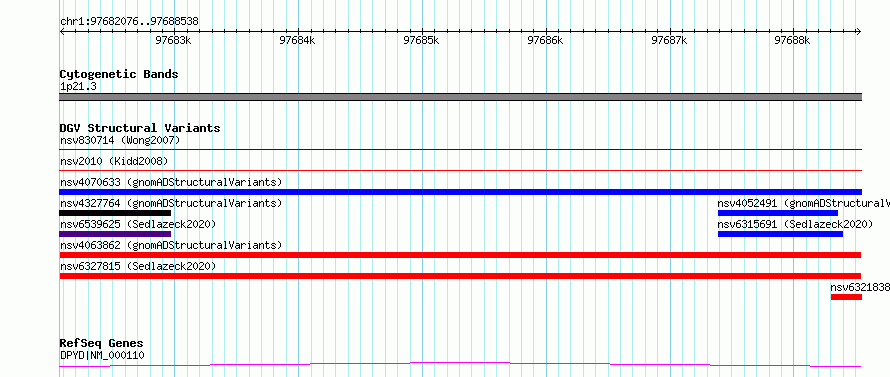Click the left arrow end of the ruler
The width and height of the screenshot is (890, 377).
(x=62, y=31)
